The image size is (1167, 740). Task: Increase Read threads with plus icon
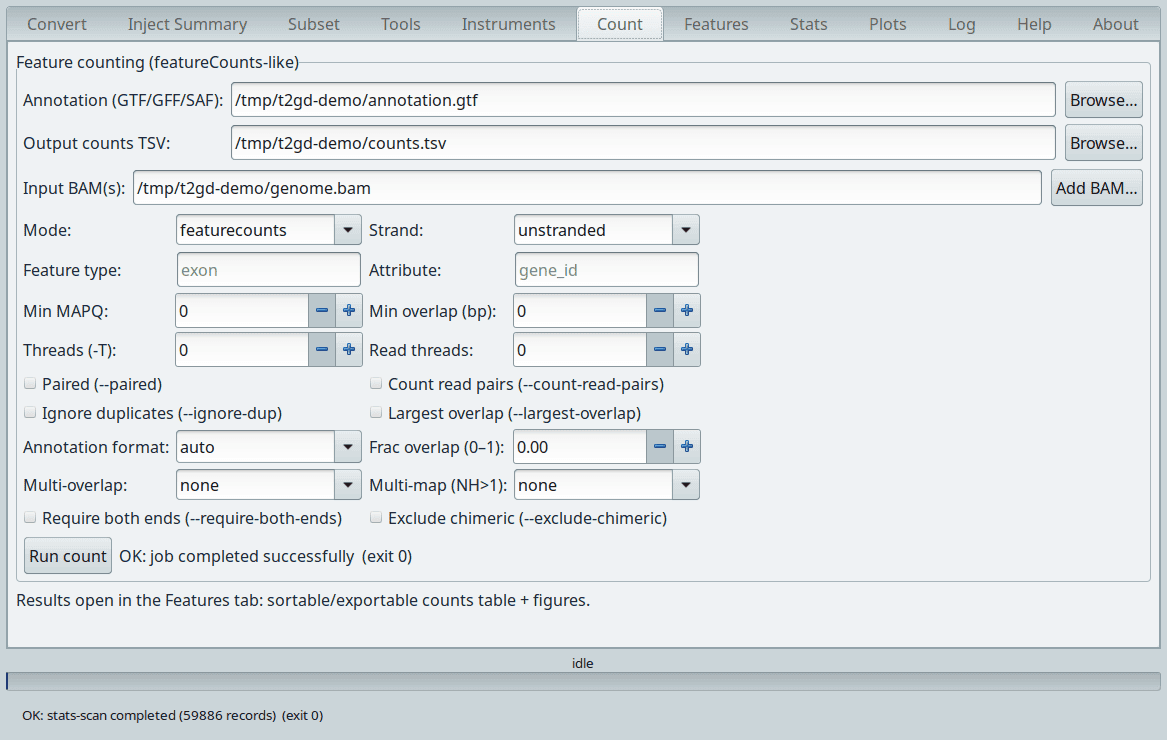686,349
